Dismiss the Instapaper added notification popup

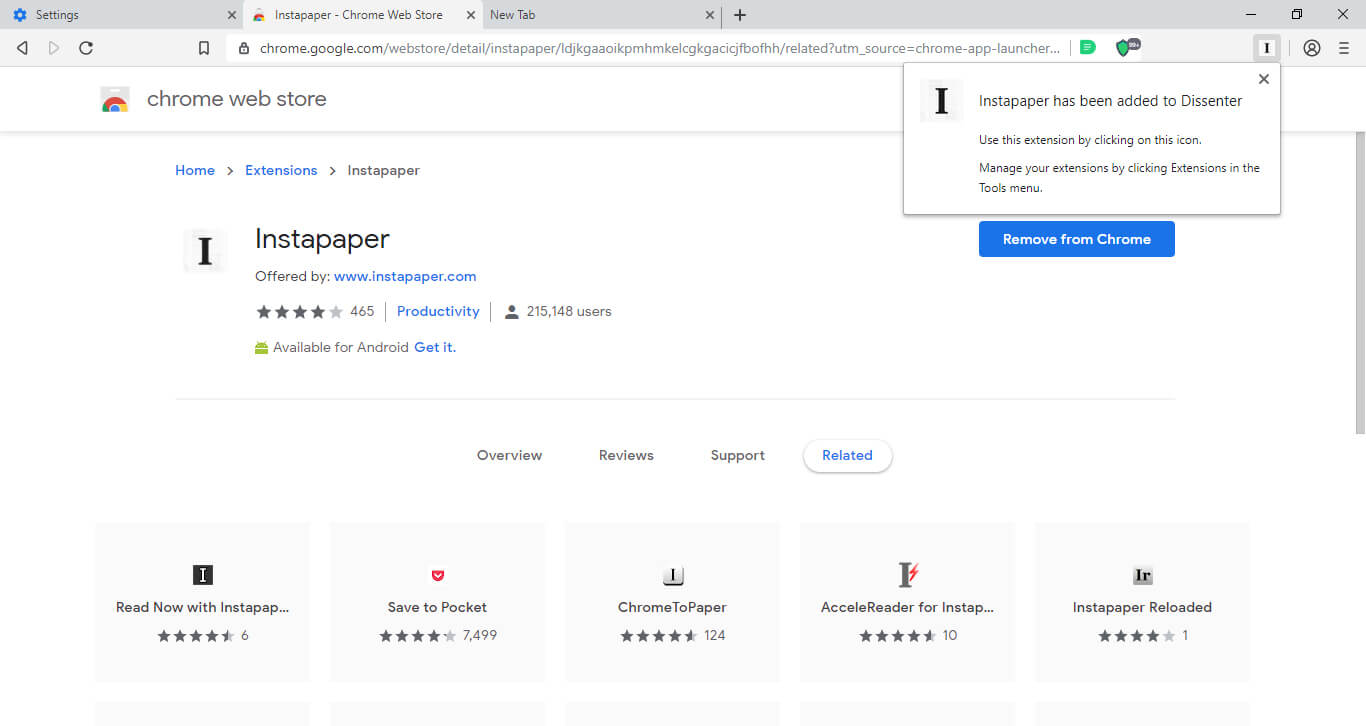coord(1264,79)
